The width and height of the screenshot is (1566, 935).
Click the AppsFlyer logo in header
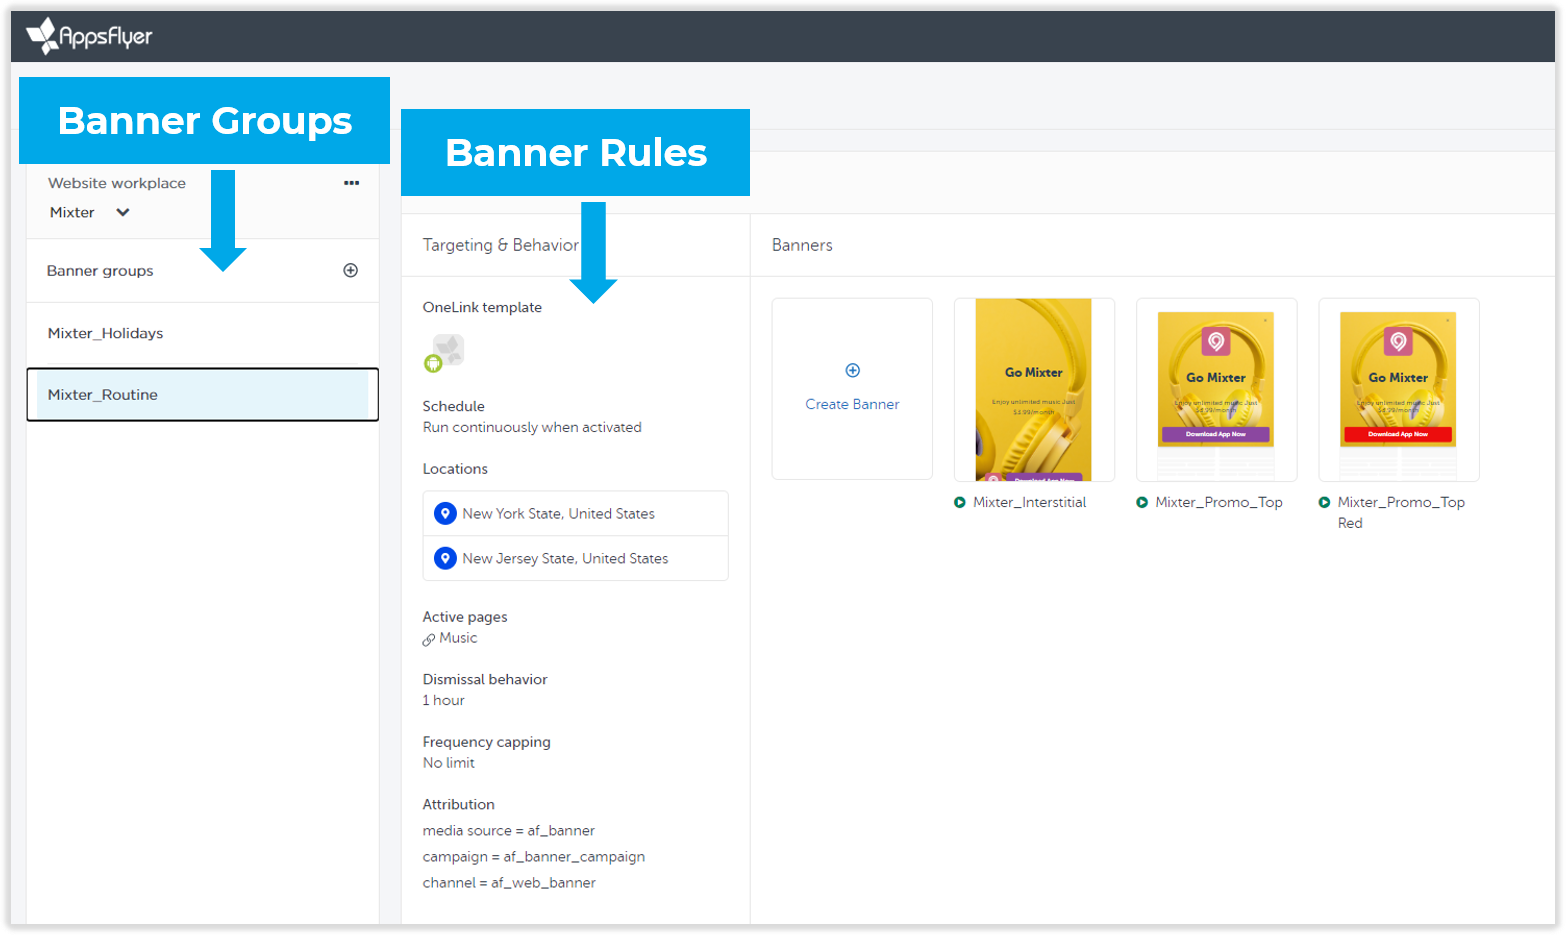pyautogui.click(x=89, y=36)
